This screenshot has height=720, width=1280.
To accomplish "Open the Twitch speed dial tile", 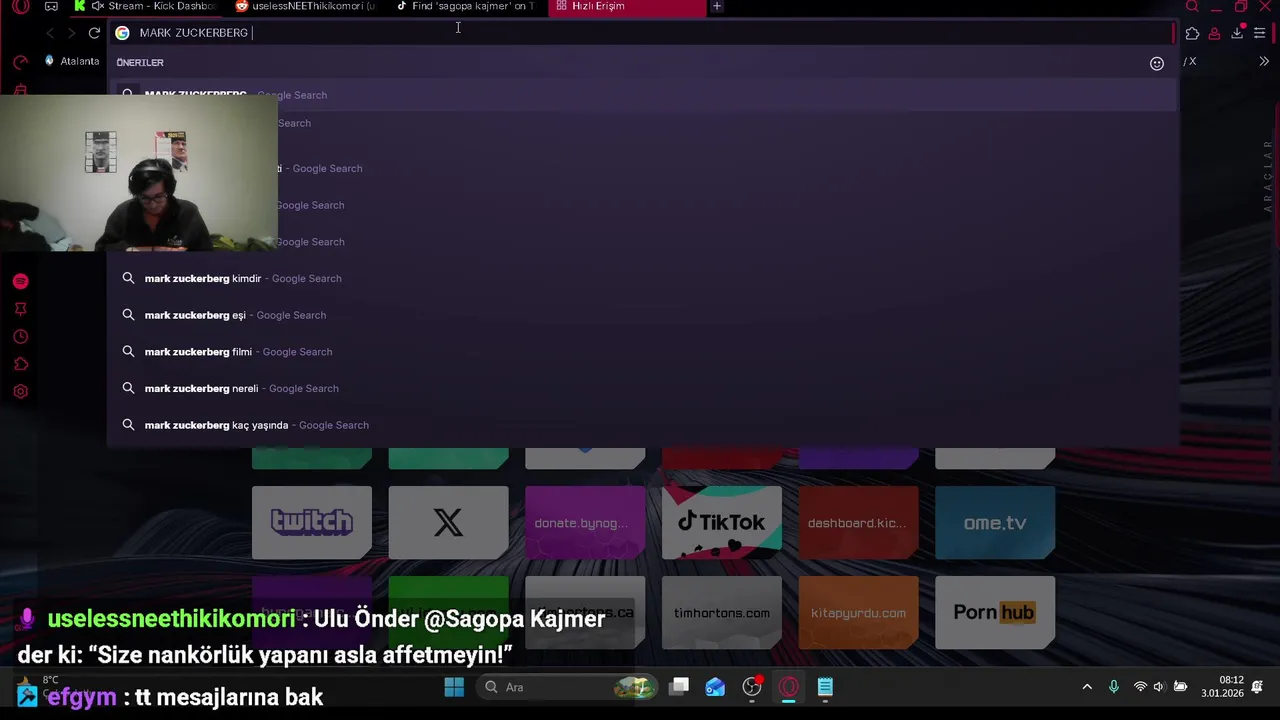I will [x=312, y=522].
